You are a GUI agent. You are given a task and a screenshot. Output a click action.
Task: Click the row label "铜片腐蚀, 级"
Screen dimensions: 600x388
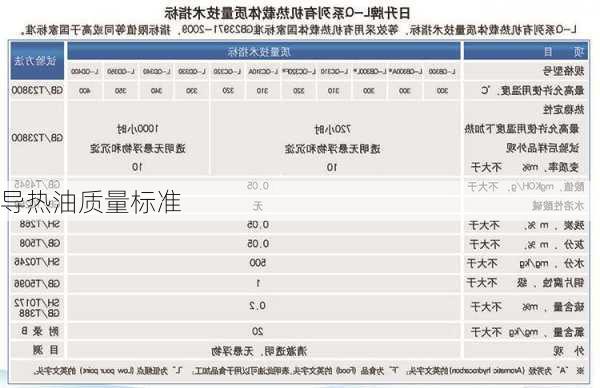(550, 283)
